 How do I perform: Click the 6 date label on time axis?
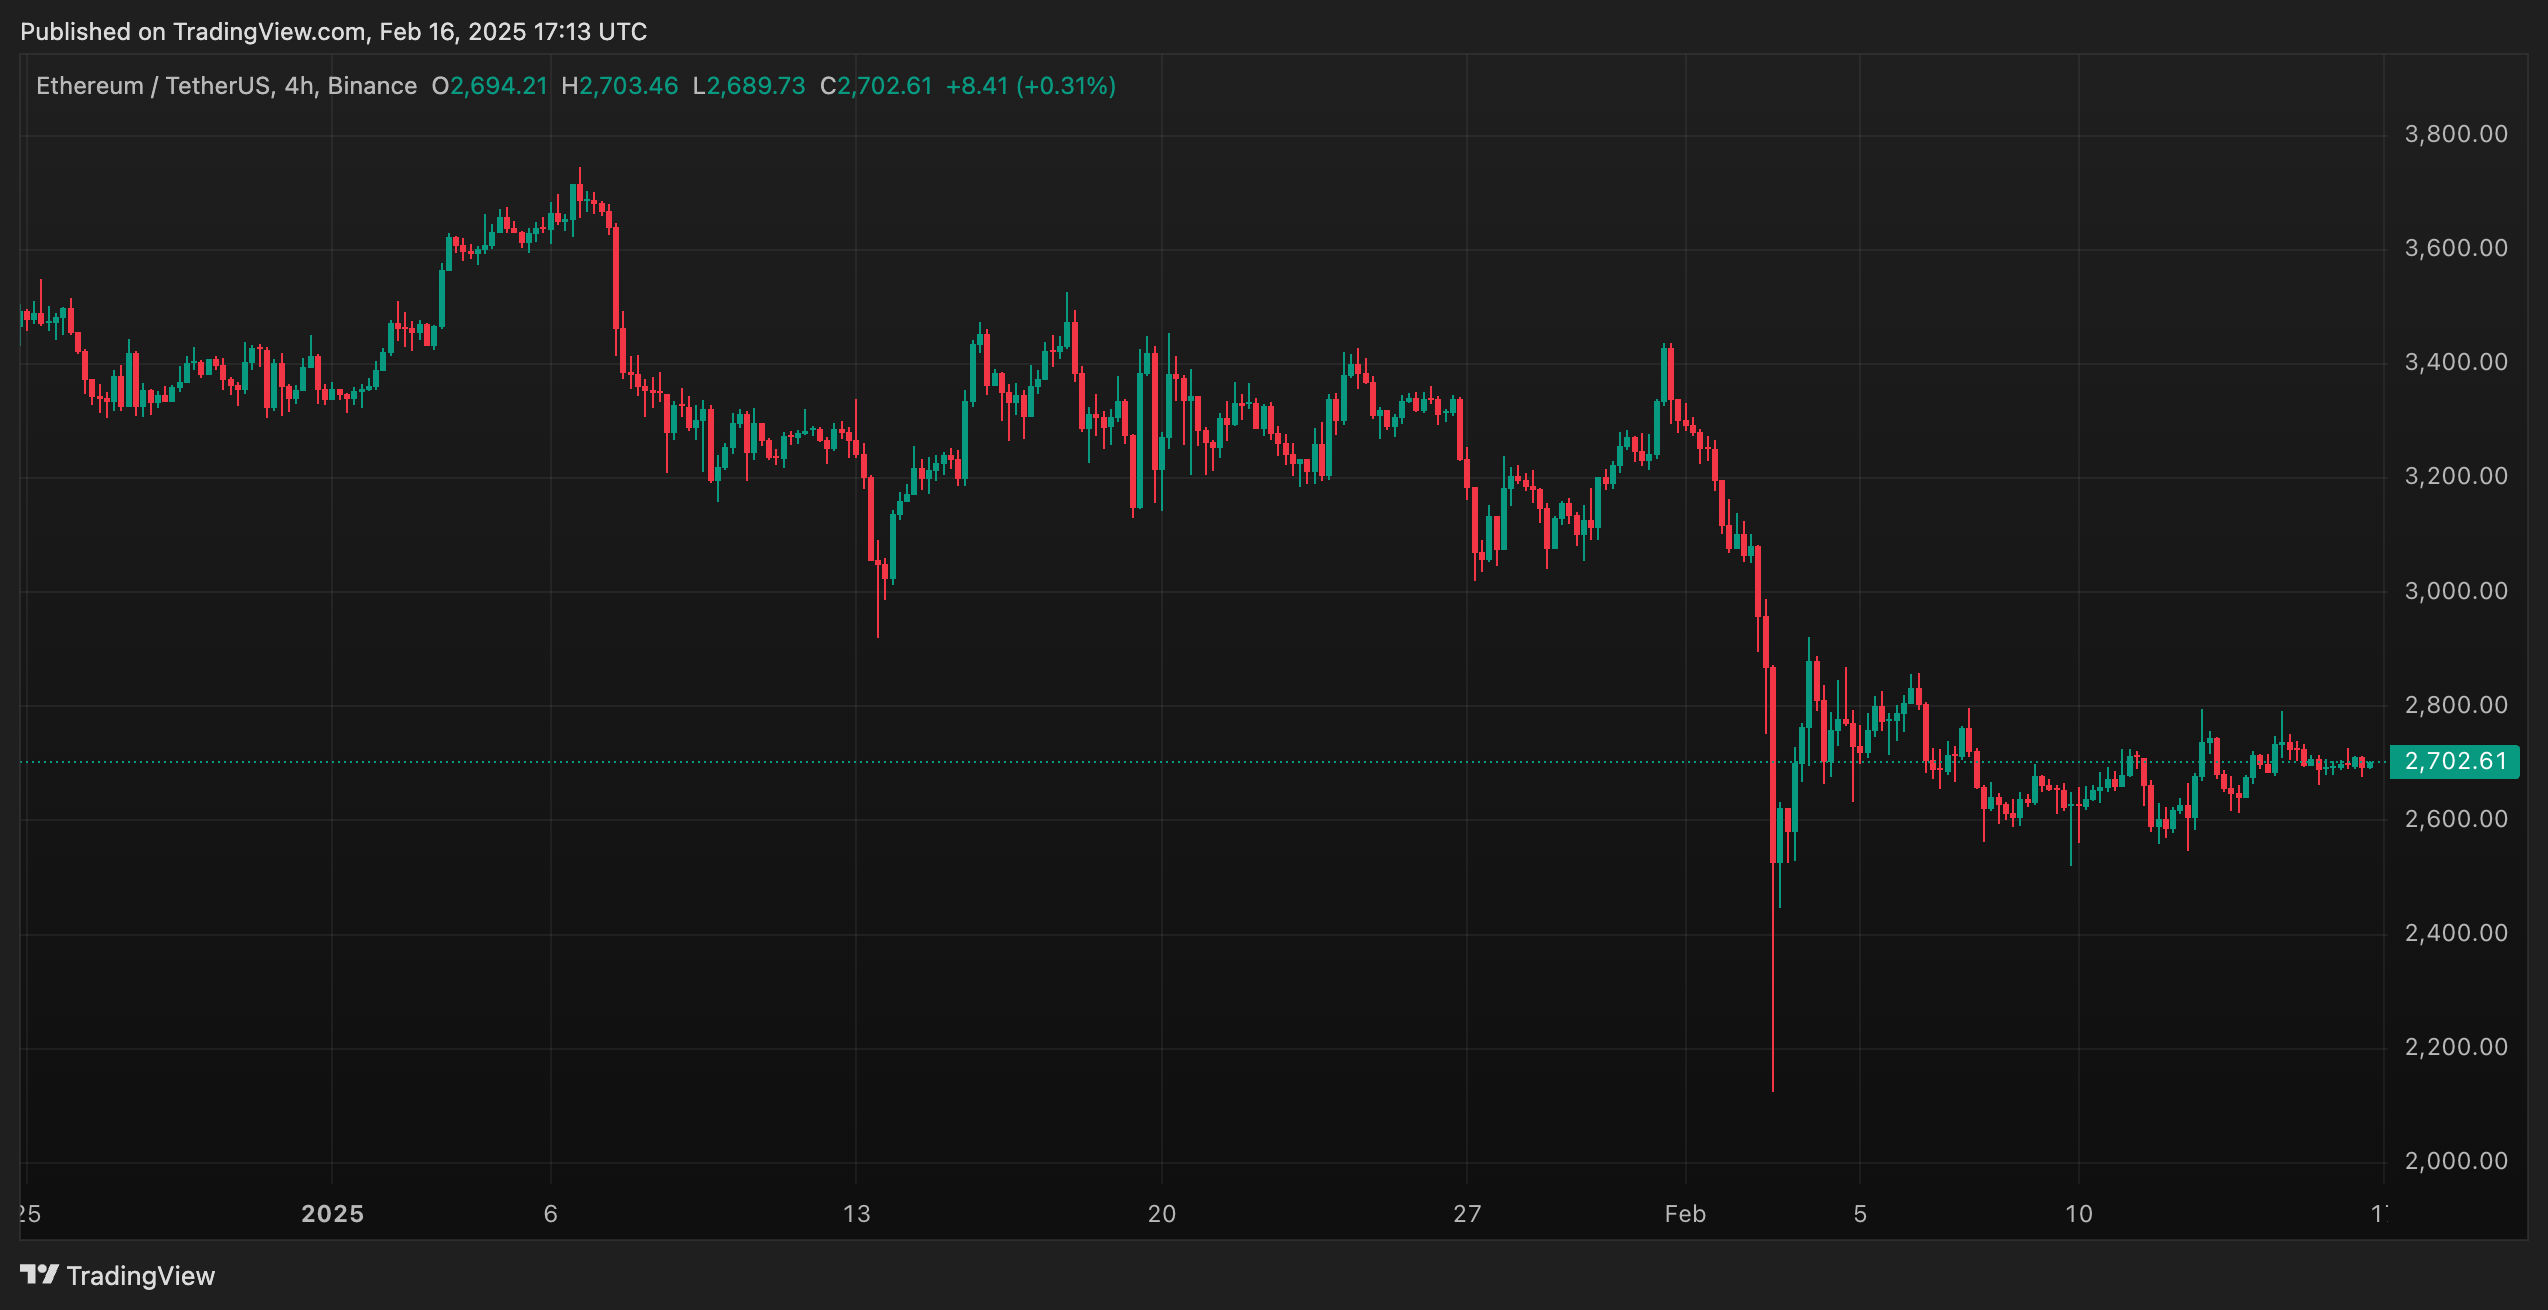coord(551,1214)
